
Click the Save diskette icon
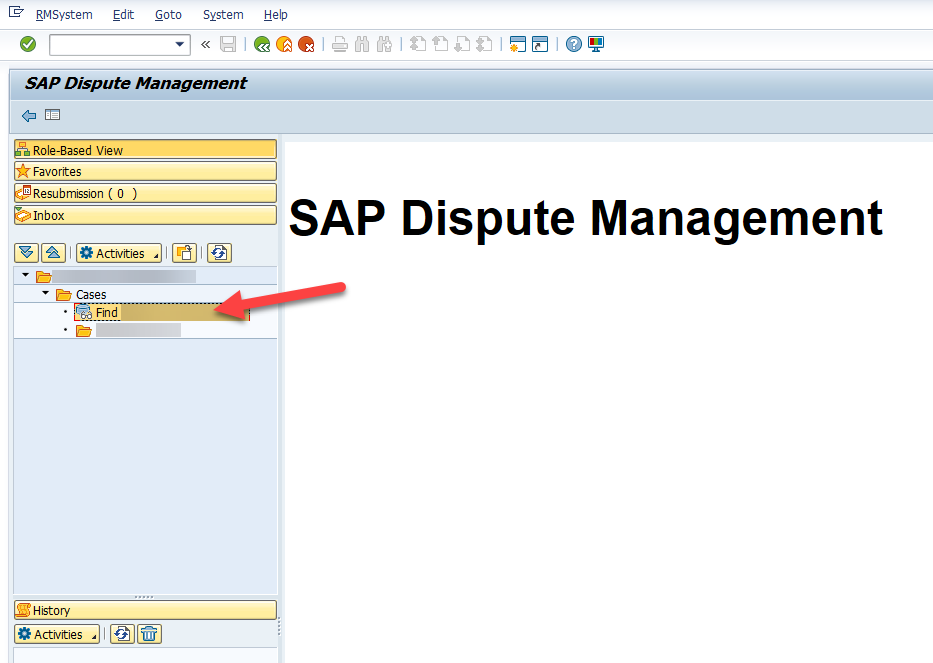click(228, 44)
